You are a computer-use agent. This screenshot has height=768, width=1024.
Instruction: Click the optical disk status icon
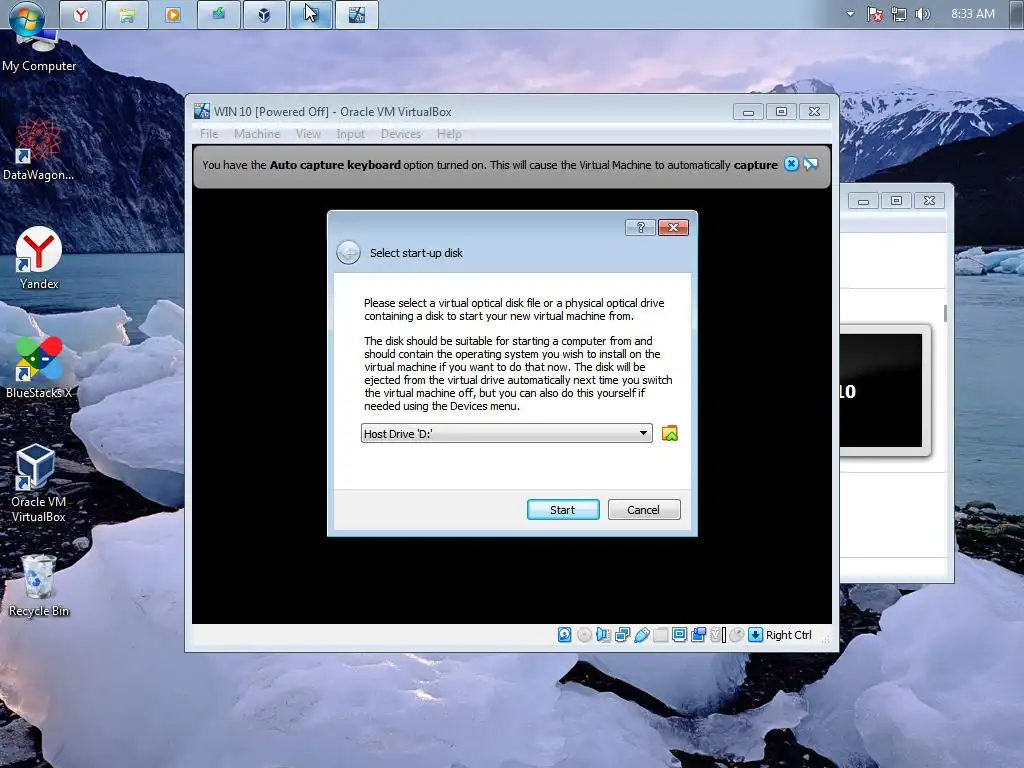[584, 635]
